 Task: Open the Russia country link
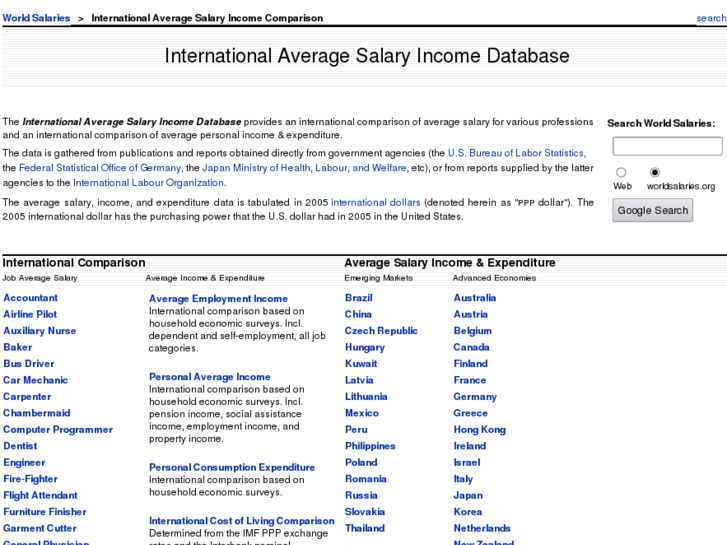point(361,496)
